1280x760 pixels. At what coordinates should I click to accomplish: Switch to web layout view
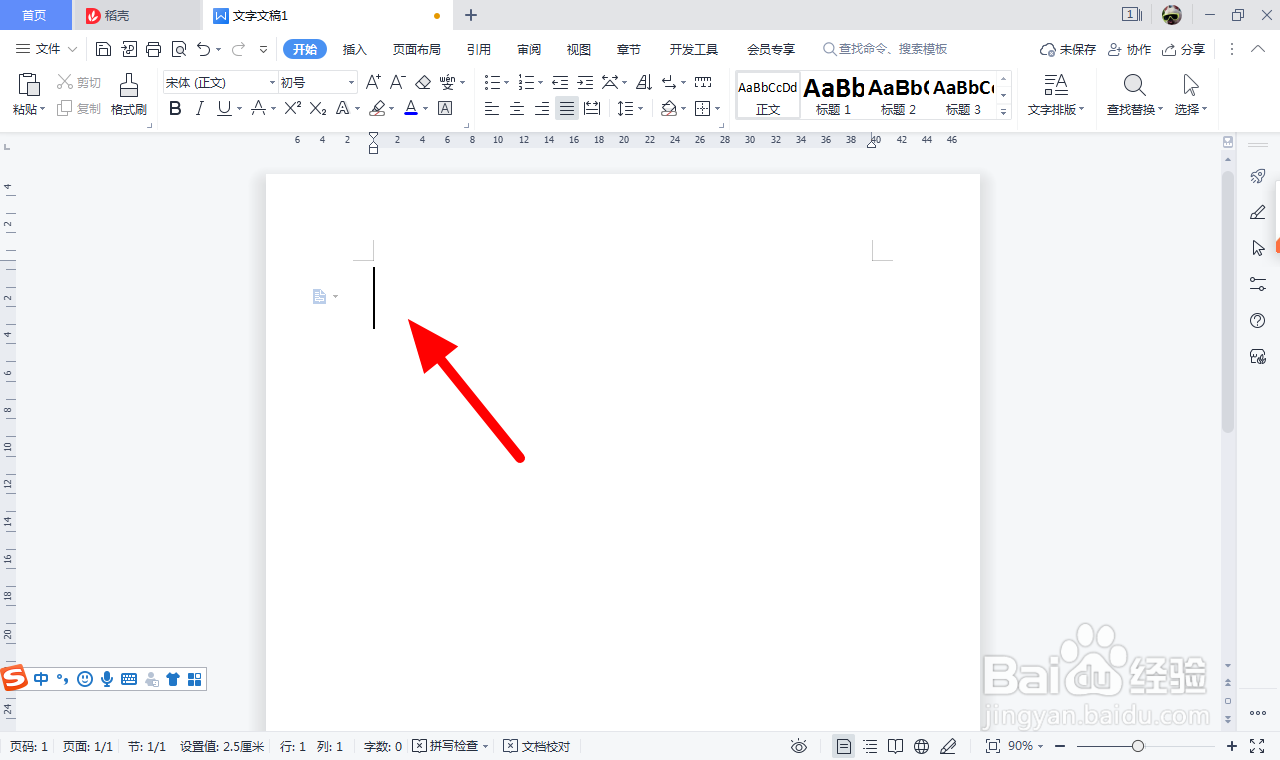pos(922,746)
